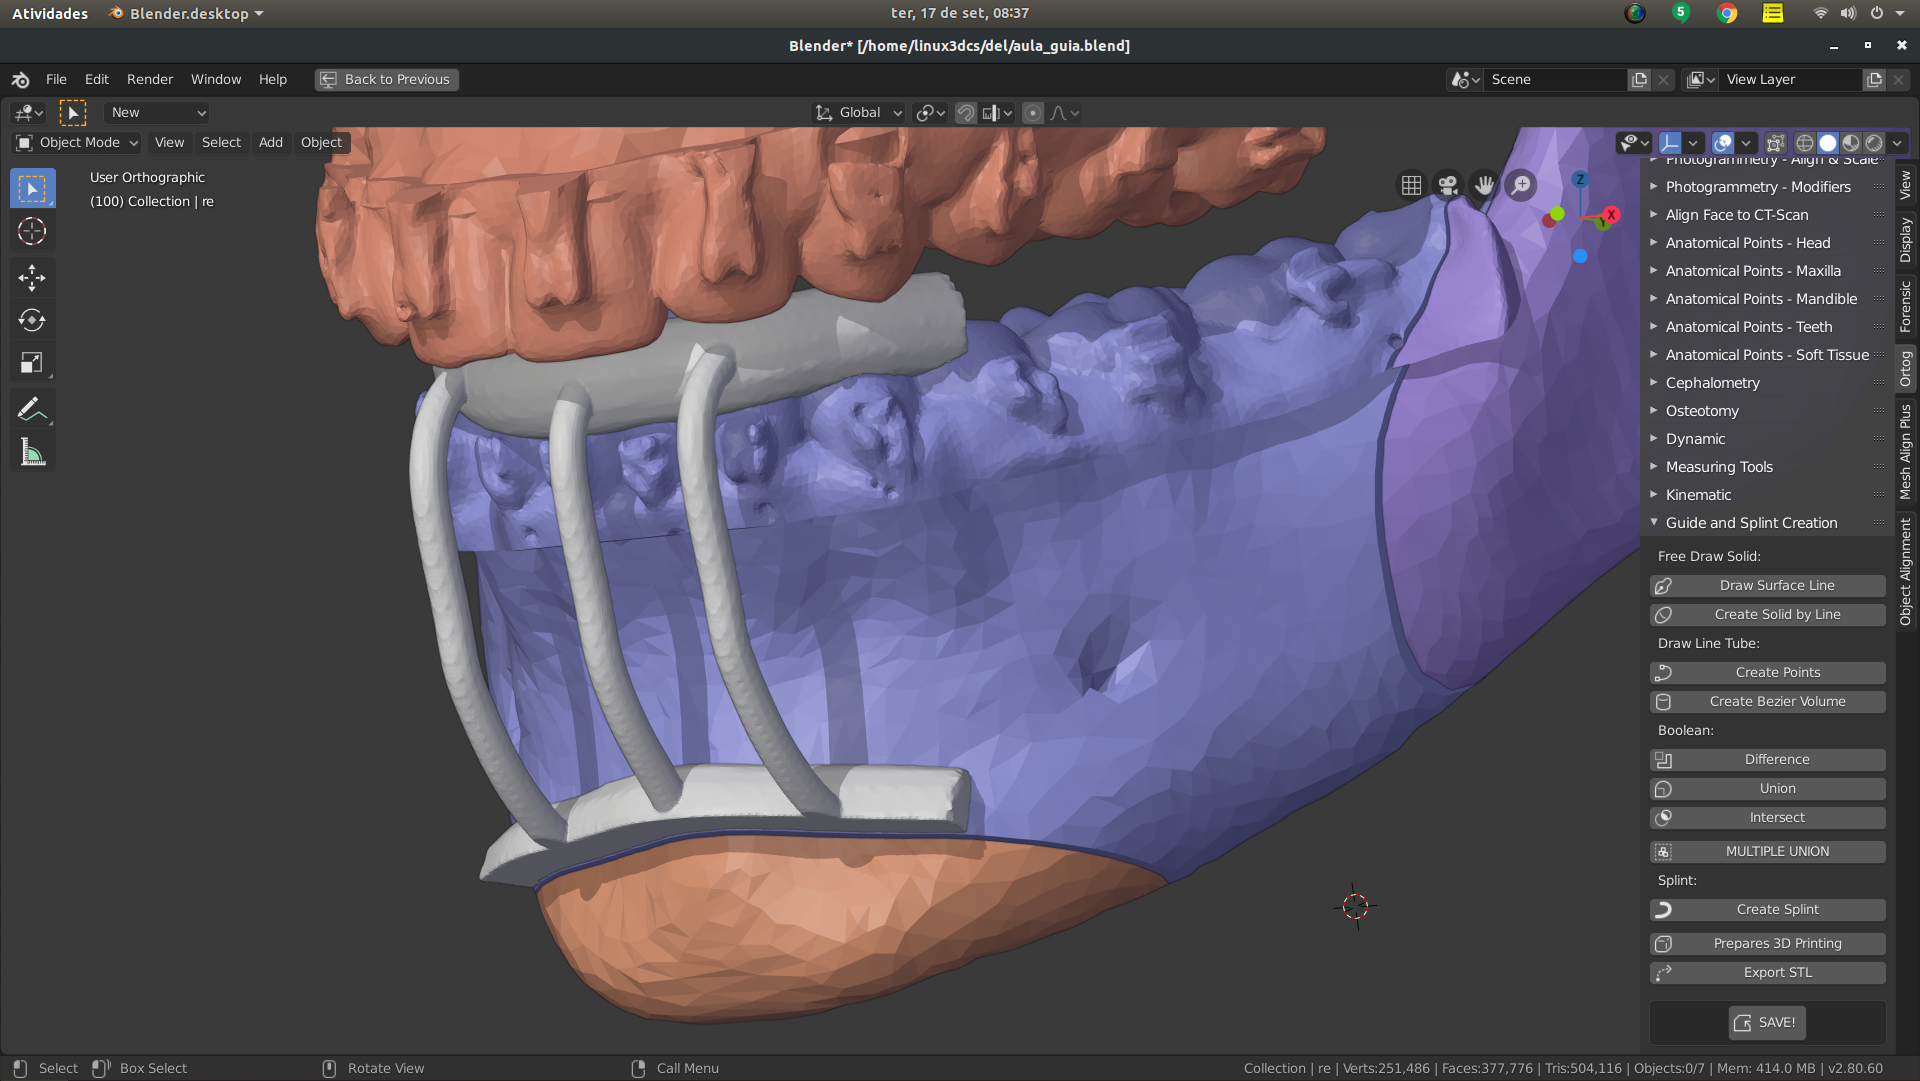Click the Blender logo menu icon
Image resolution: width=1920 pixels, height=1081 pixels.
point(20,79)
